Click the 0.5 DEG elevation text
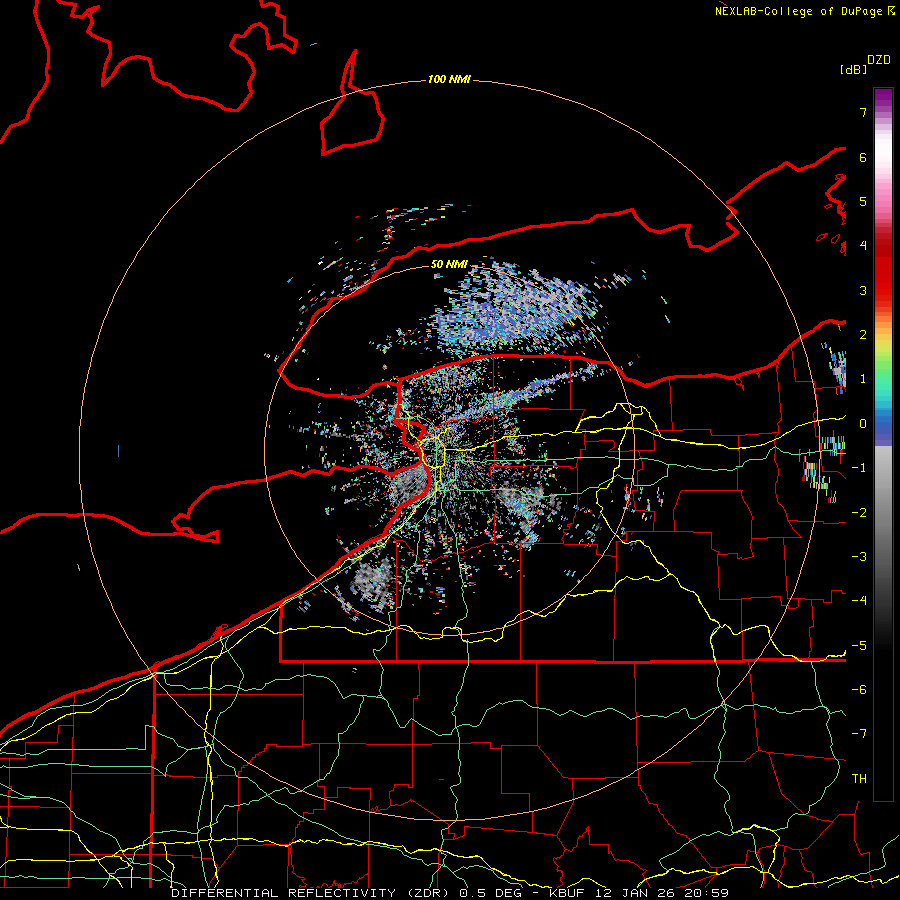The width and height of the screenshot is (900, 900). [491, 893]
